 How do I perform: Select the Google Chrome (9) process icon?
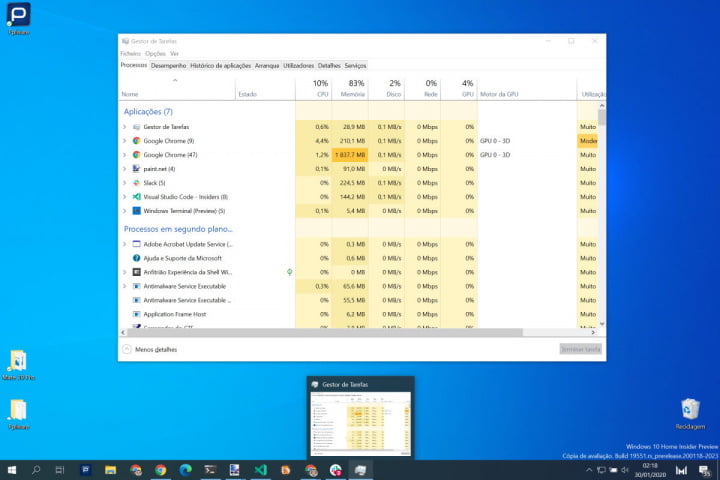pyautogui.click(x=136, y=141)
